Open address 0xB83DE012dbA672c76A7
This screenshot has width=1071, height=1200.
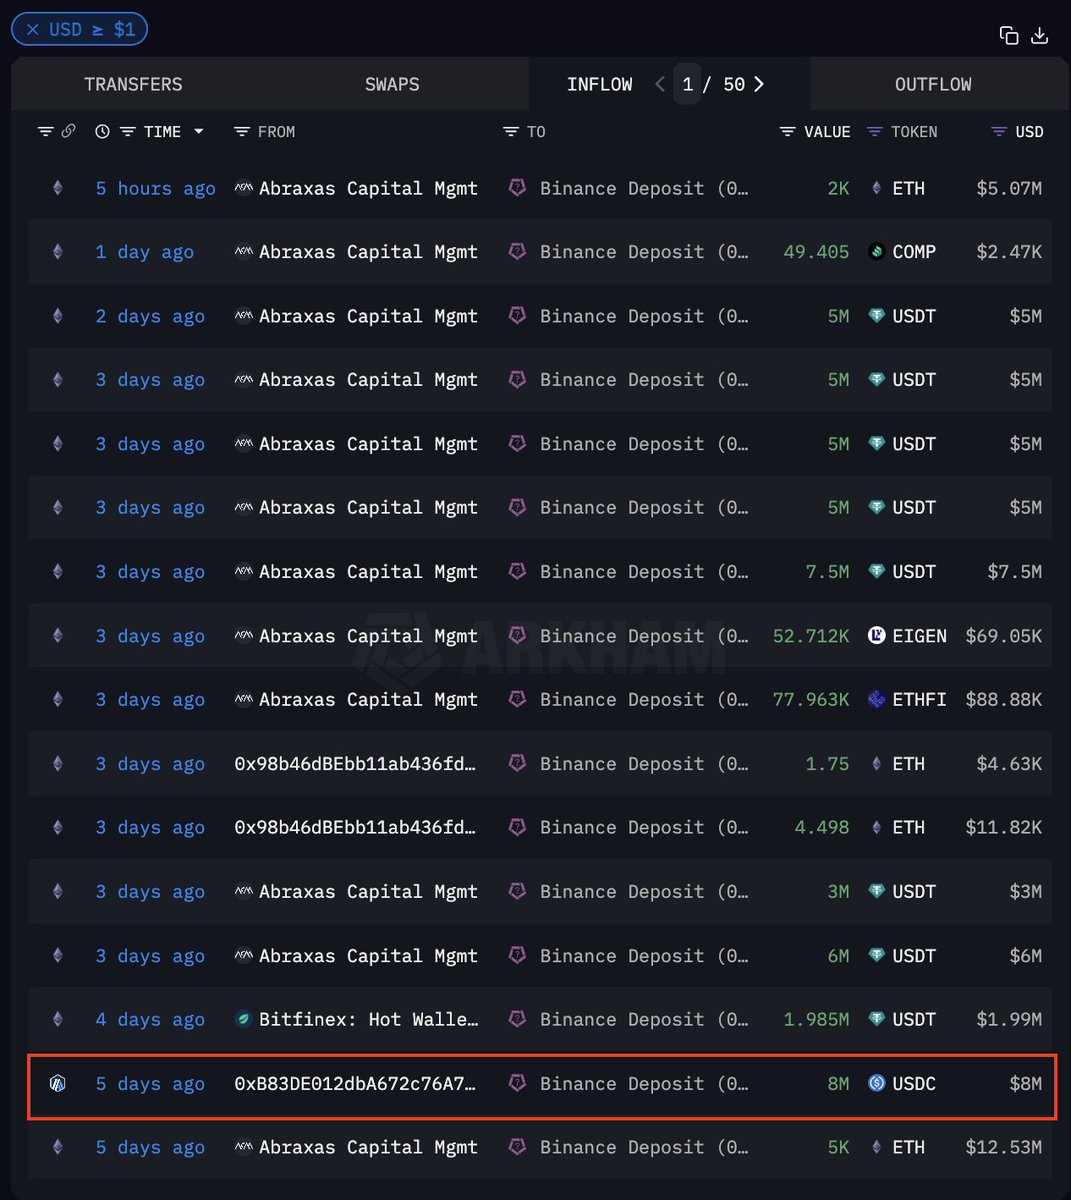tap(355, 1084)
